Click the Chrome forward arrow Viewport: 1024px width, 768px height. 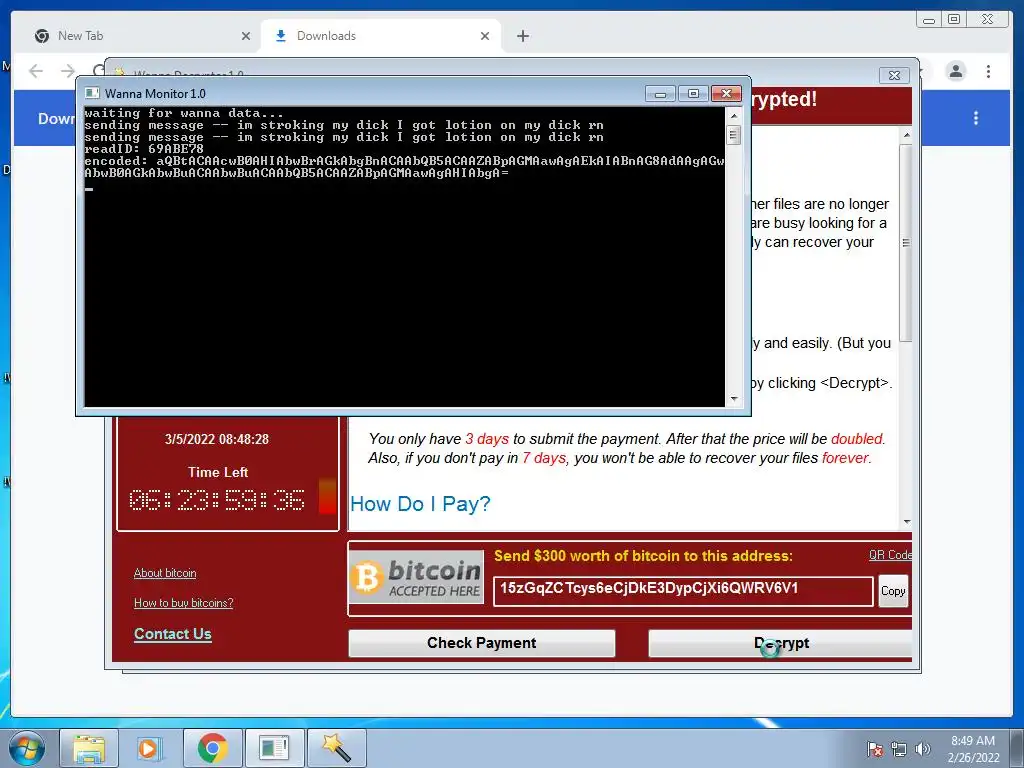tap(68, 71)
